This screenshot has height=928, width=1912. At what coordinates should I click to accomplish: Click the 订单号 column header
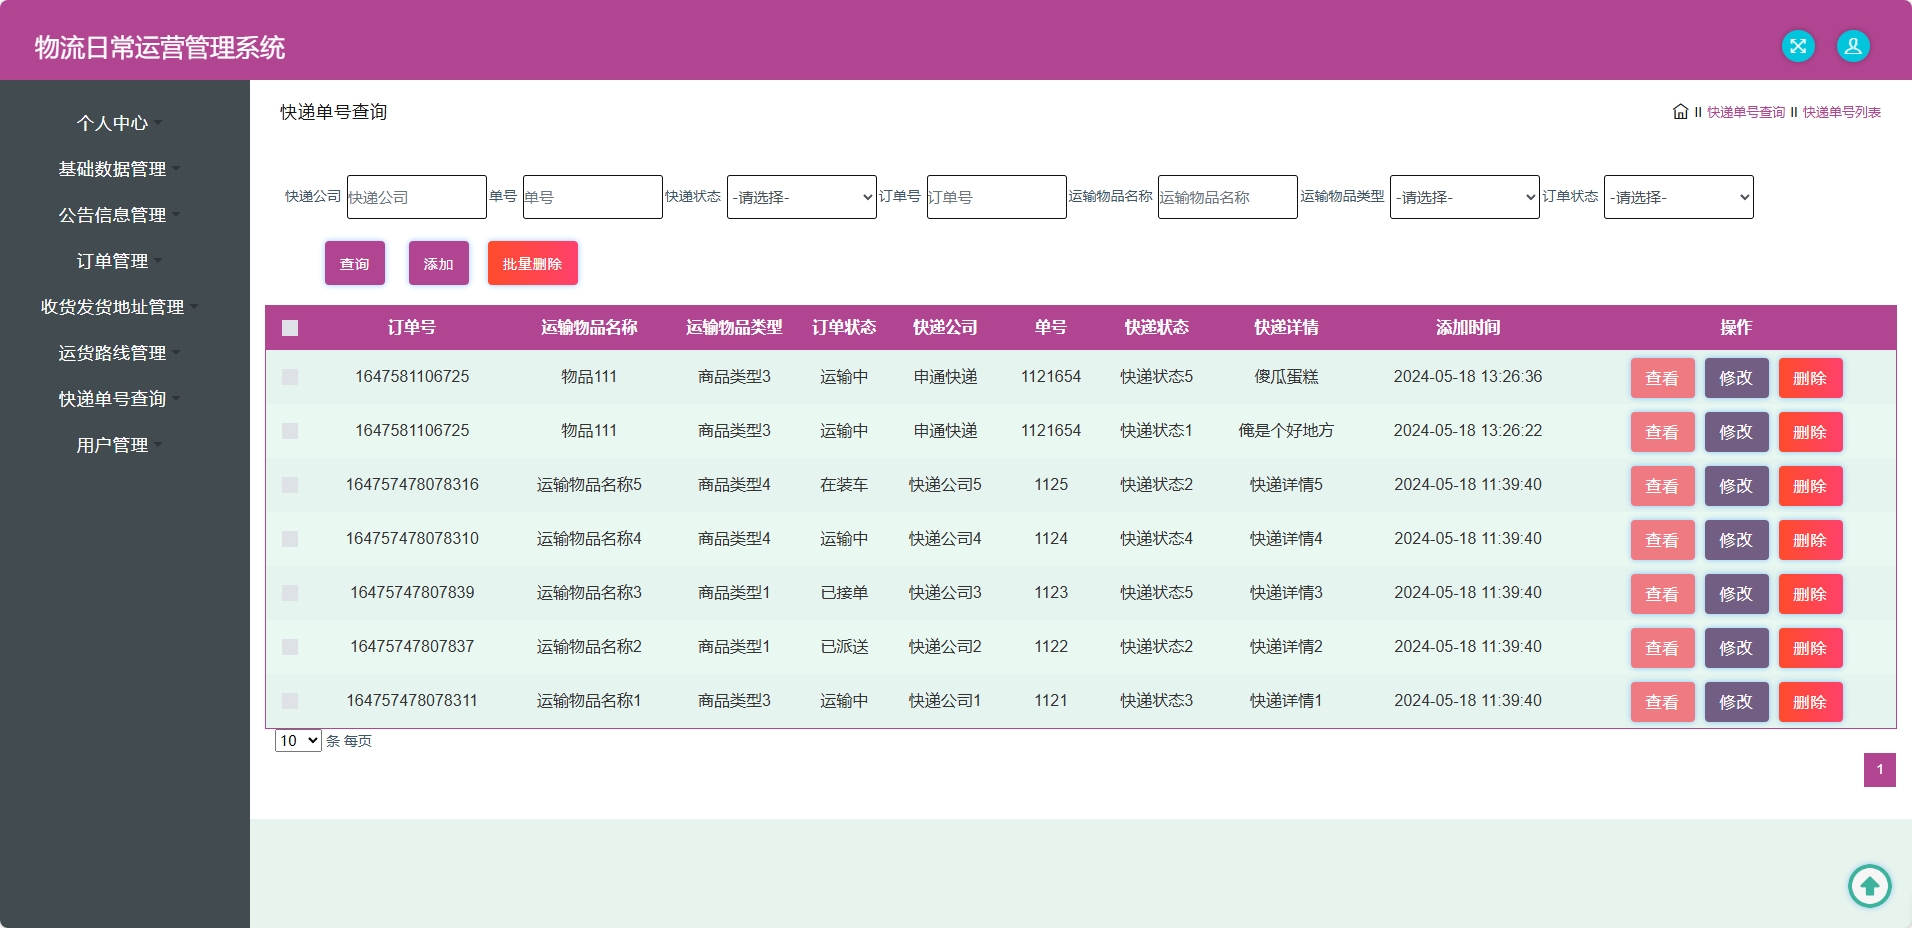click(x=412, y=327)
